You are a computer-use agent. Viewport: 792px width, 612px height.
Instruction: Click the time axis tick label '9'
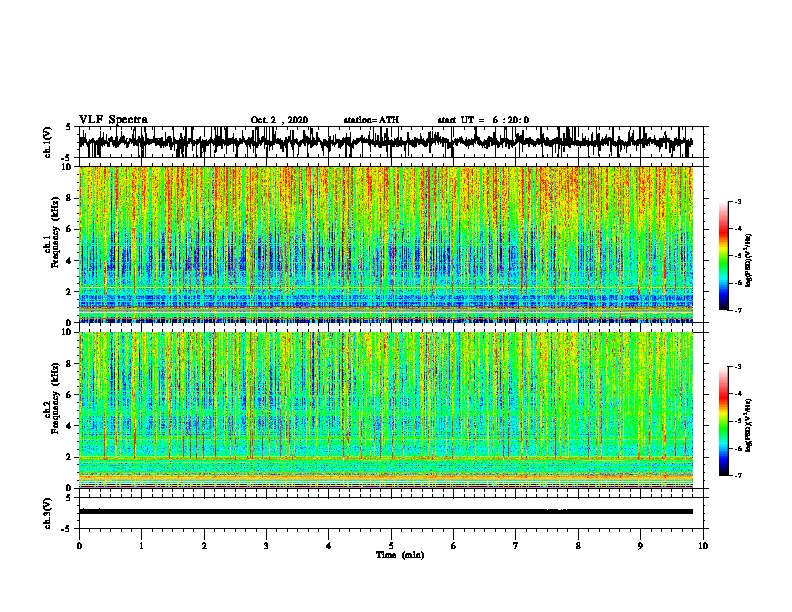pos(640,546)
